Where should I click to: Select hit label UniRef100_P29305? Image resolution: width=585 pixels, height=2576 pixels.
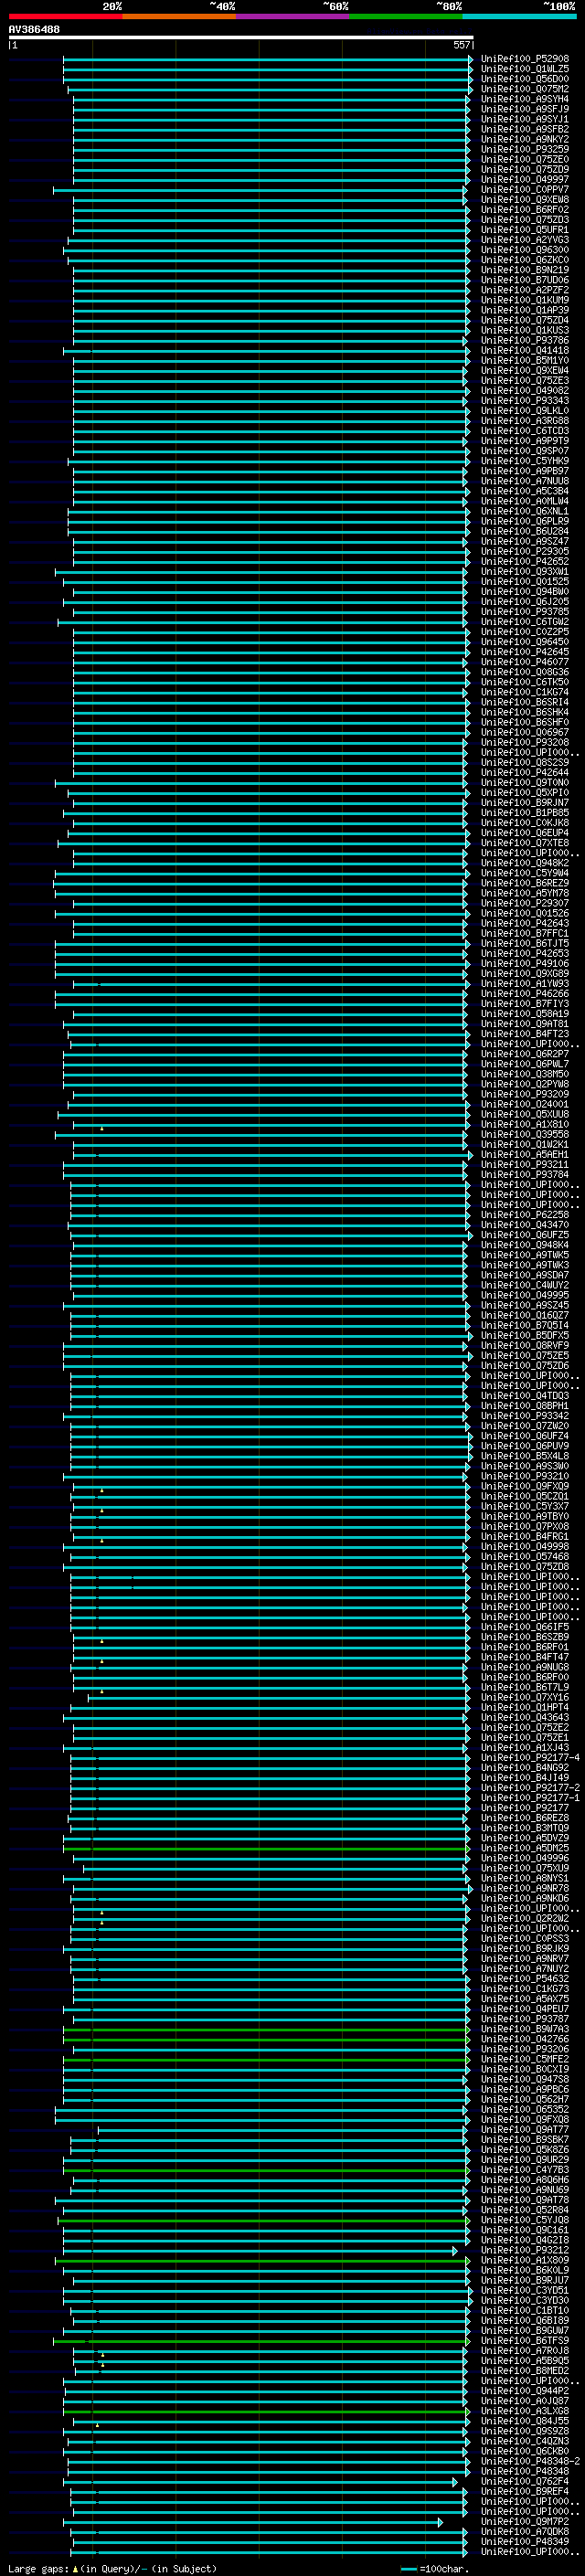524,551
